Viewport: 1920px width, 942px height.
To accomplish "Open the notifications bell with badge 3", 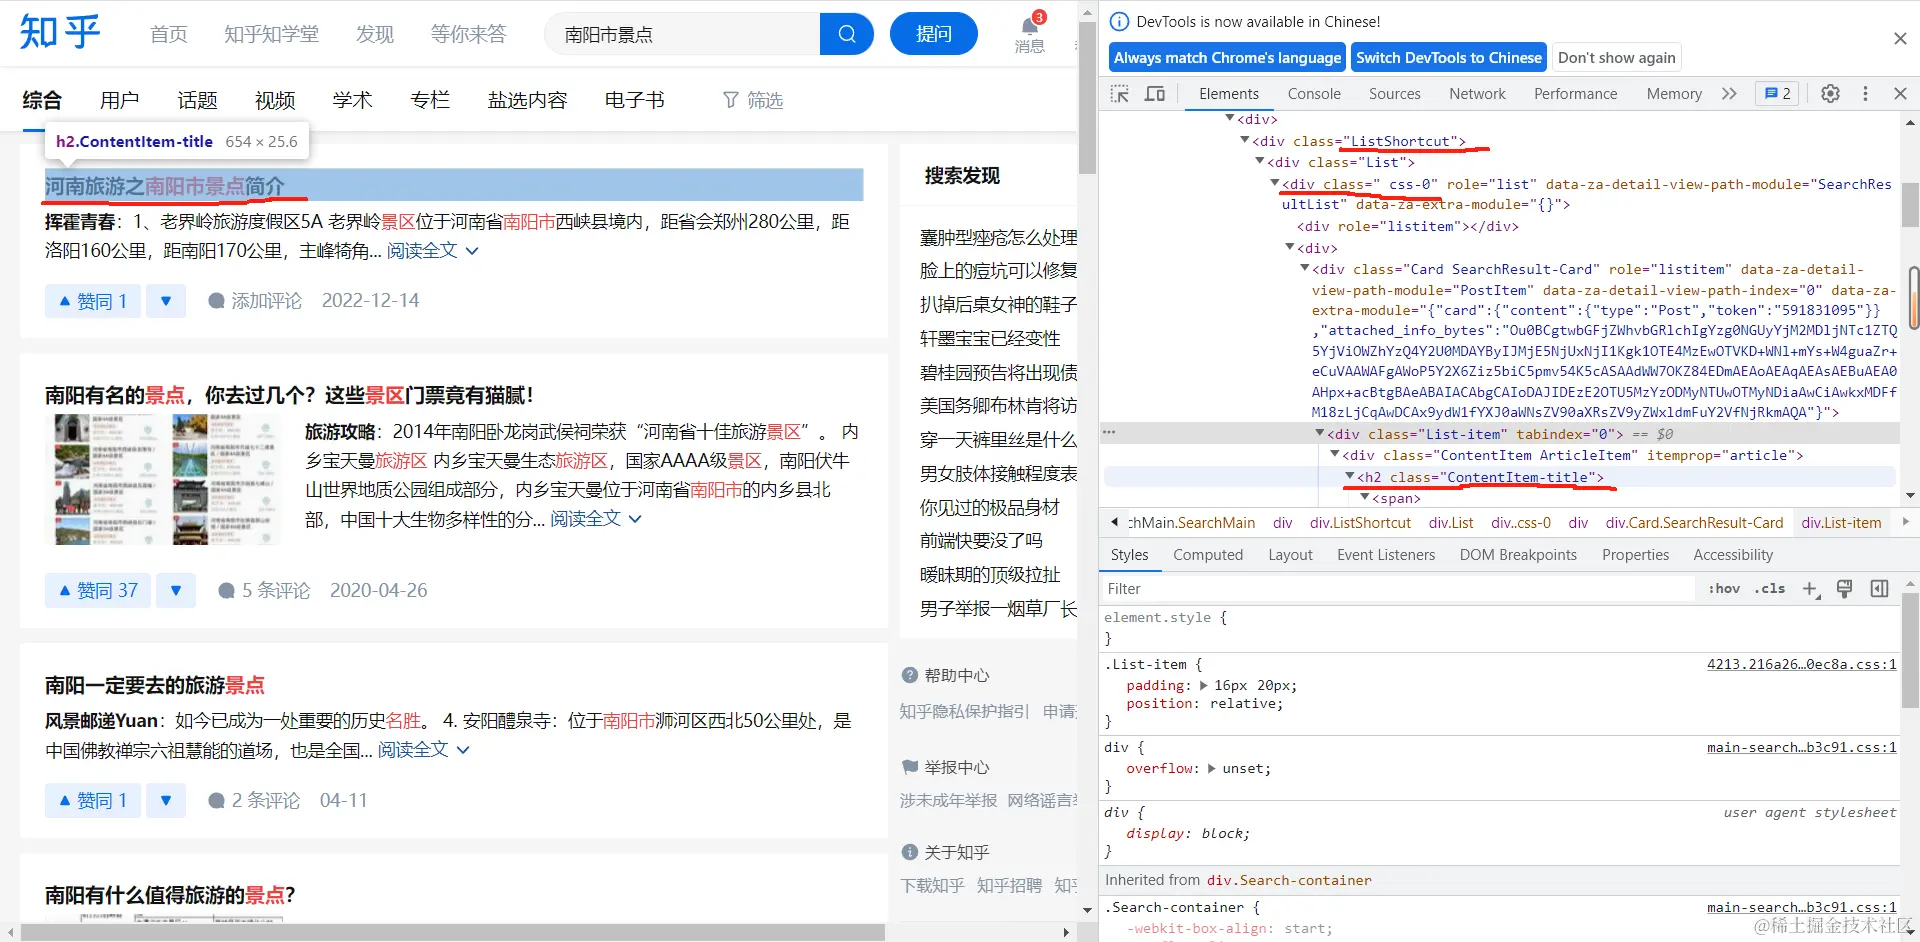I will click(1030, 33).
